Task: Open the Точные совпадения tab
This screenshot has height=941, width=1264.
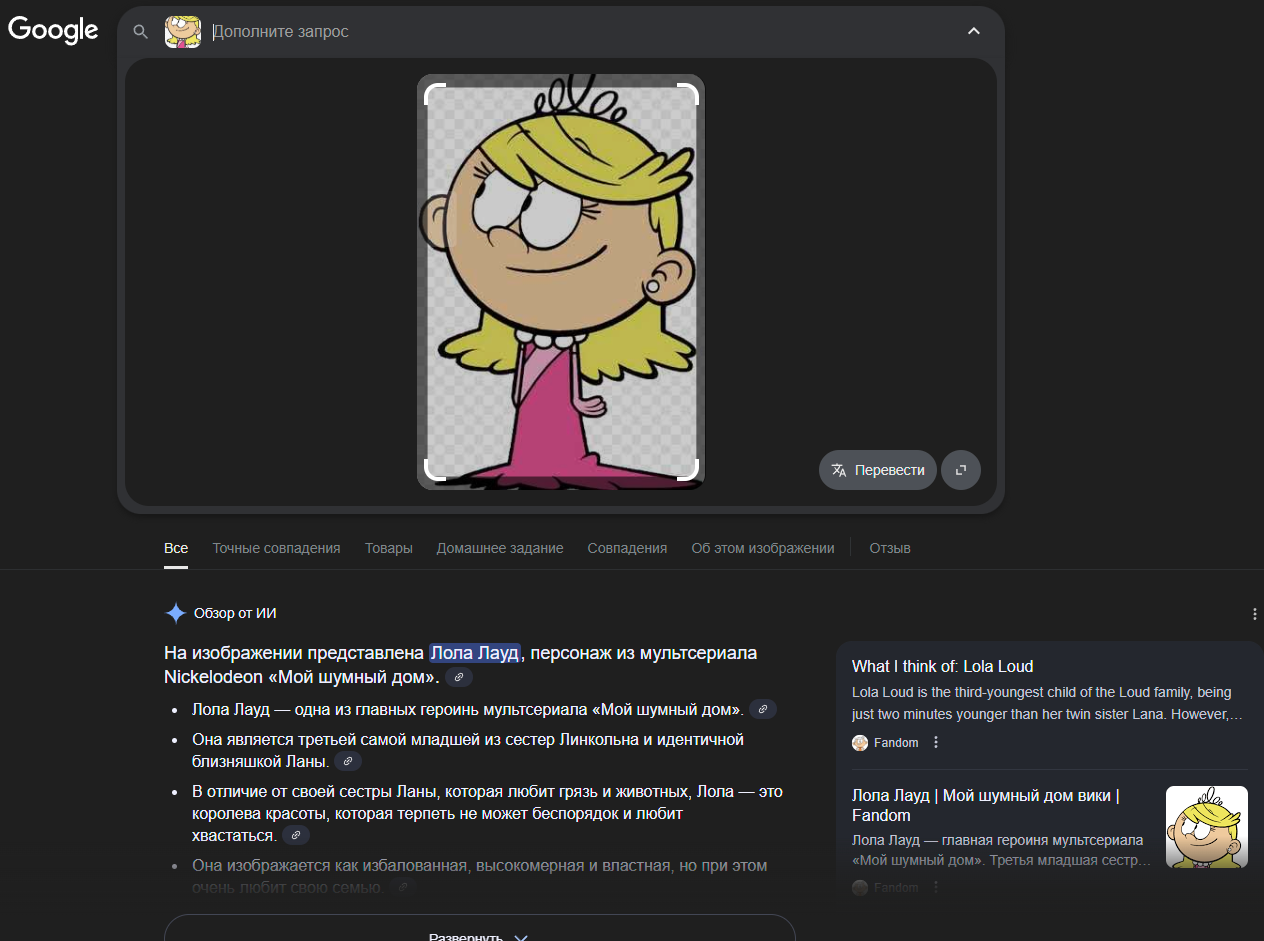Action: [x=276, y=548]
